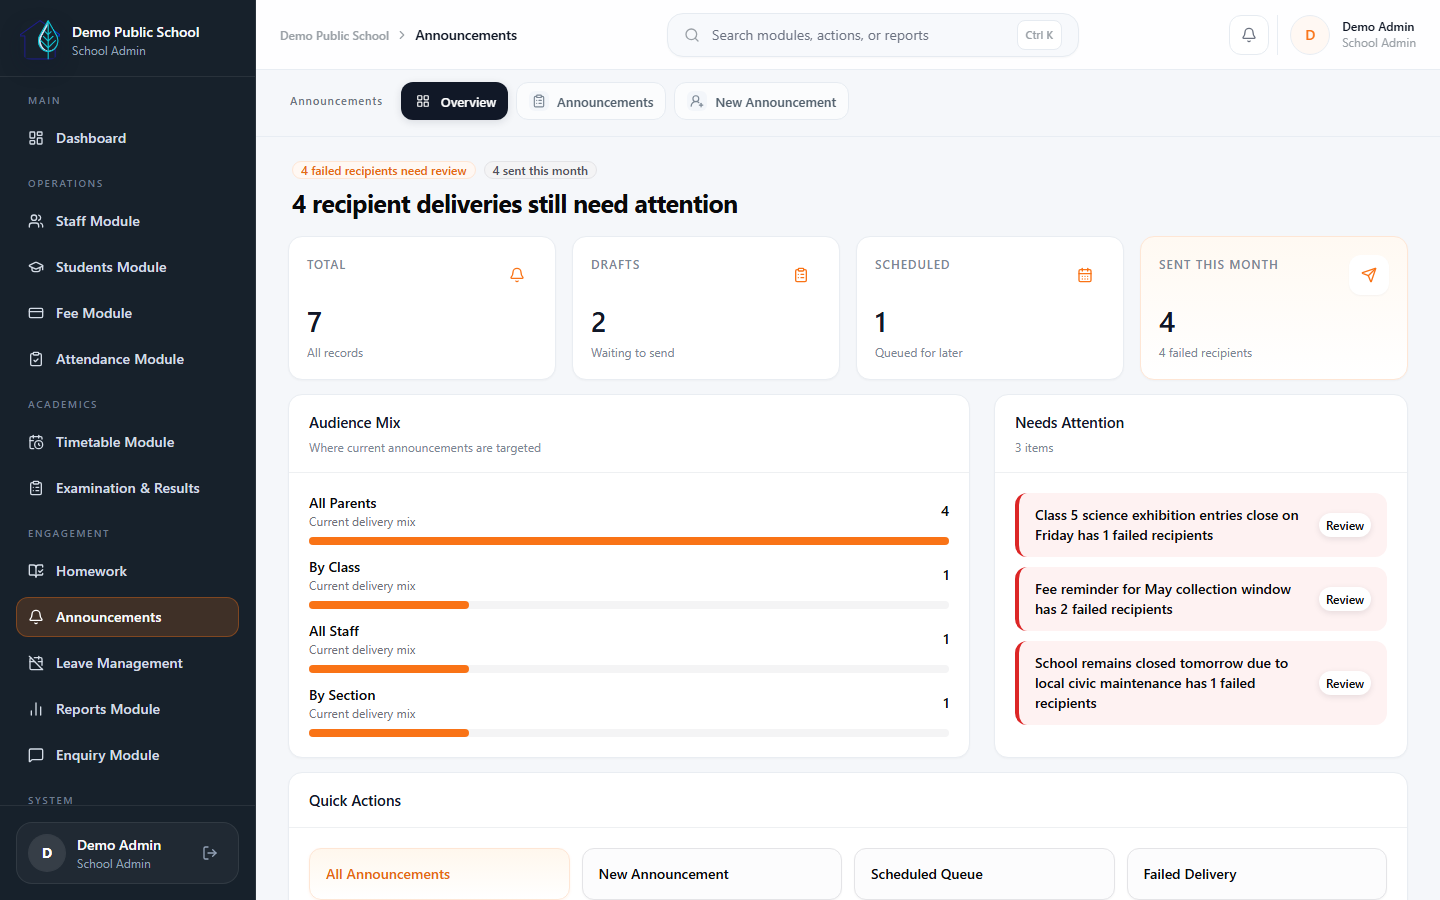Click the Drafts stat card
1440x900 pixels.
click(x=706, y=308)
